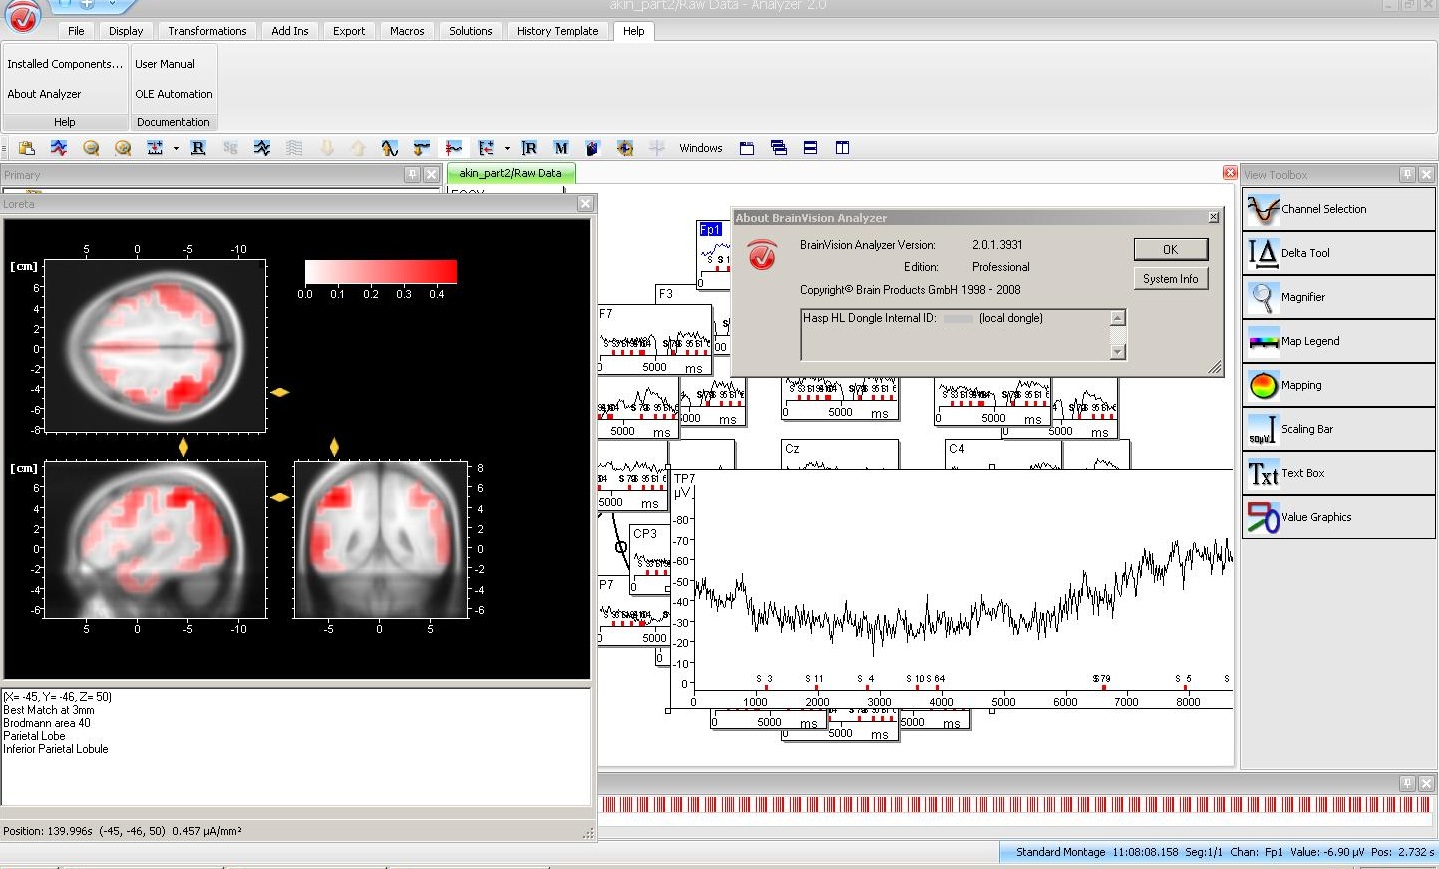Click the underlined R toolbar icon
The width and height of the screenshot is (1439, 869).
point(198,148)
